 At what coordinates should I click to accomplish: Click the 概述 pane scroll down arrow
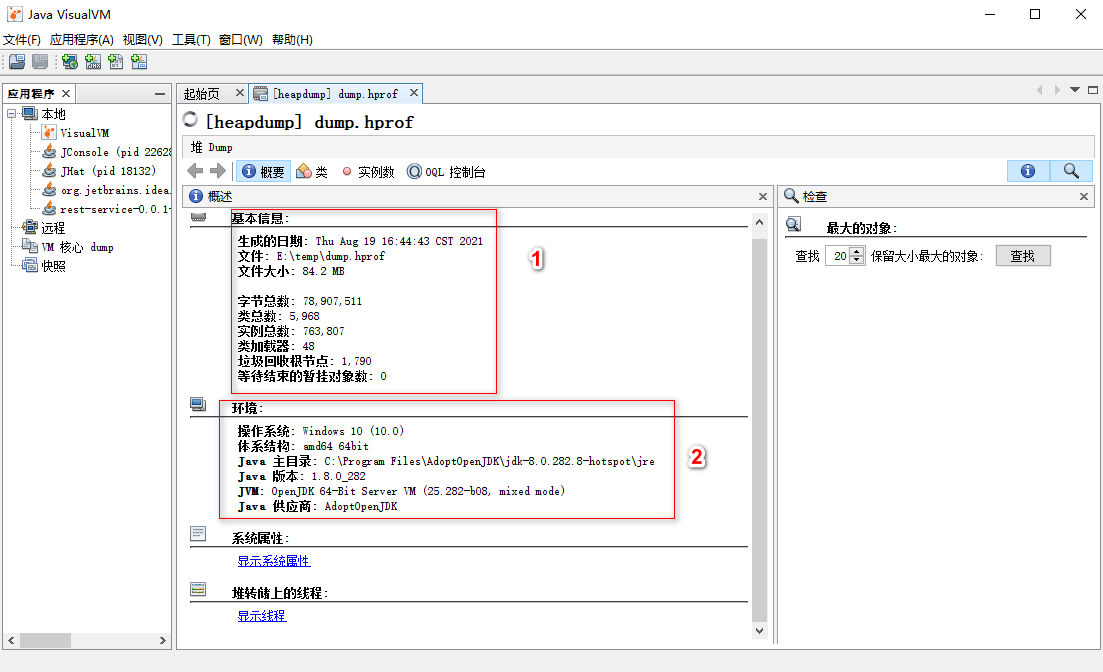tap(759, 630)
